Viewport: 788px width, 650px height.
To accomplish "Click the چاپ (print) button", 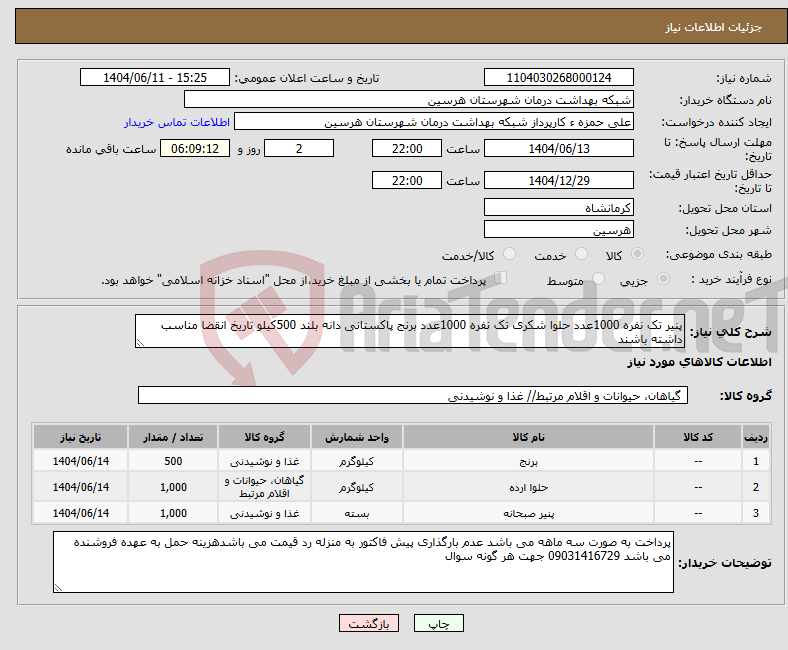I will click(x=439, y=622).
